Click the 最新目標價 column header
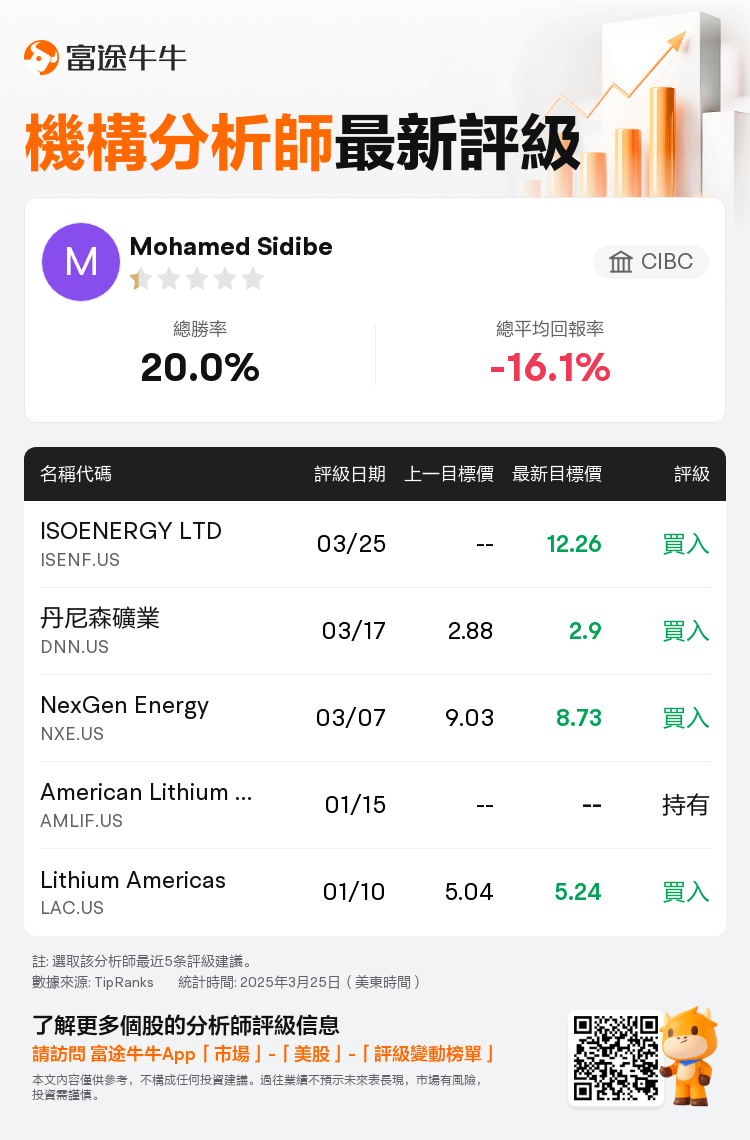The image size is (750, 1140). tap(557, 475)
